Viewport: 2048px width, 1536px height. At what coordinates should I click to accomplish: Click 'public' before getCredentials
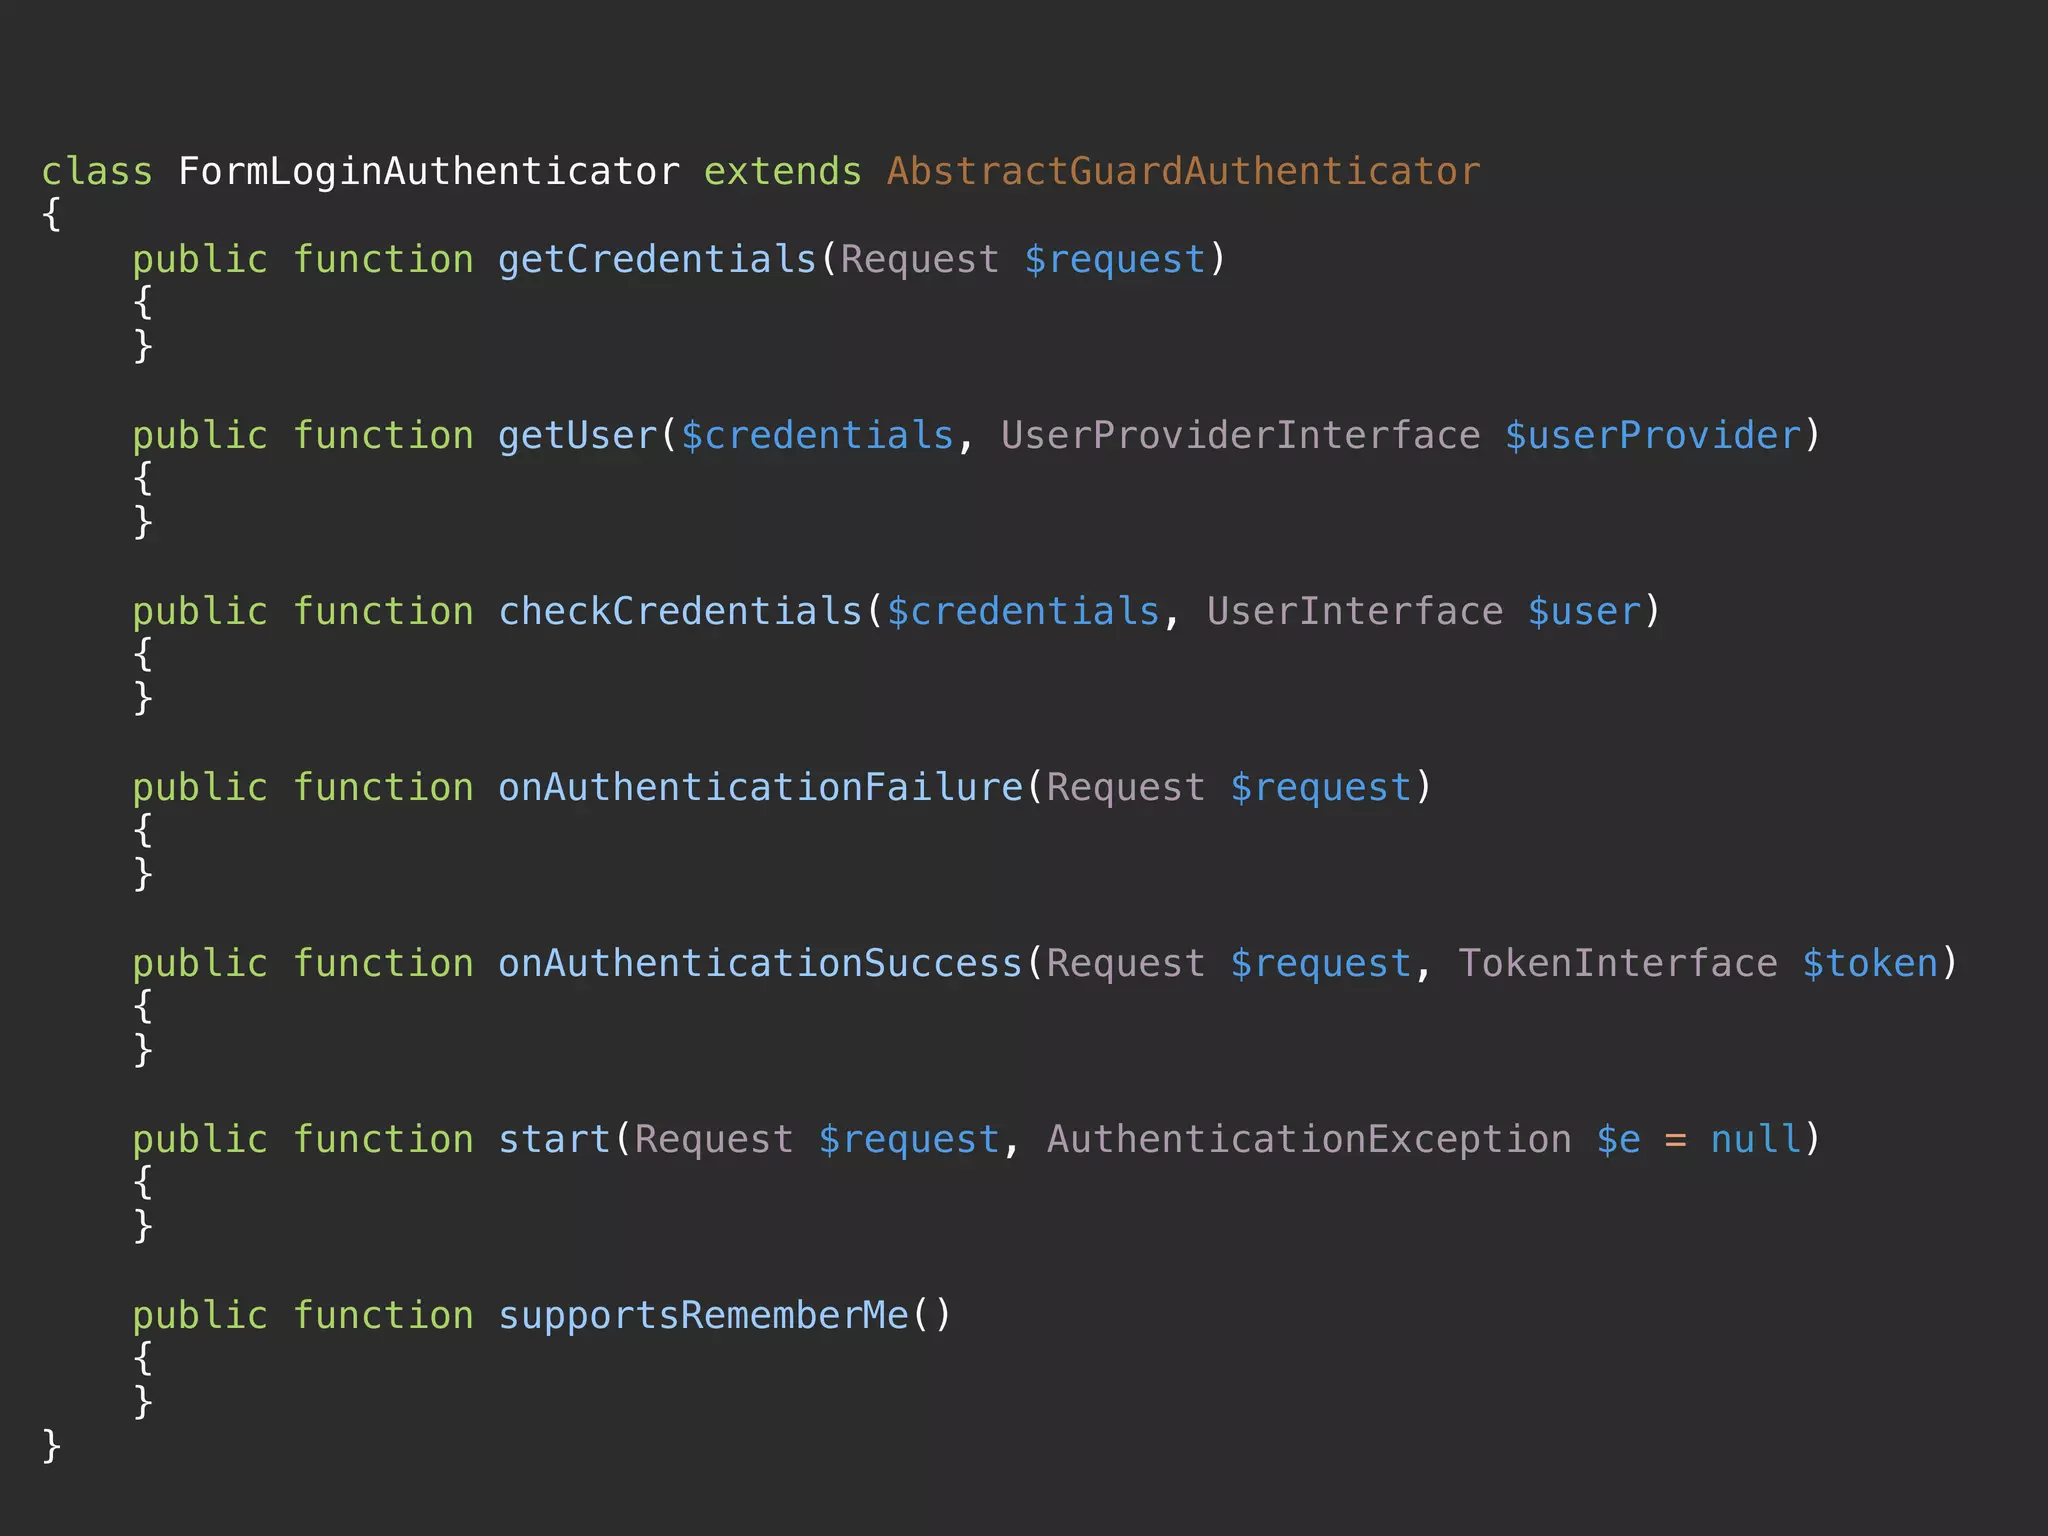(x=200, y=259)
